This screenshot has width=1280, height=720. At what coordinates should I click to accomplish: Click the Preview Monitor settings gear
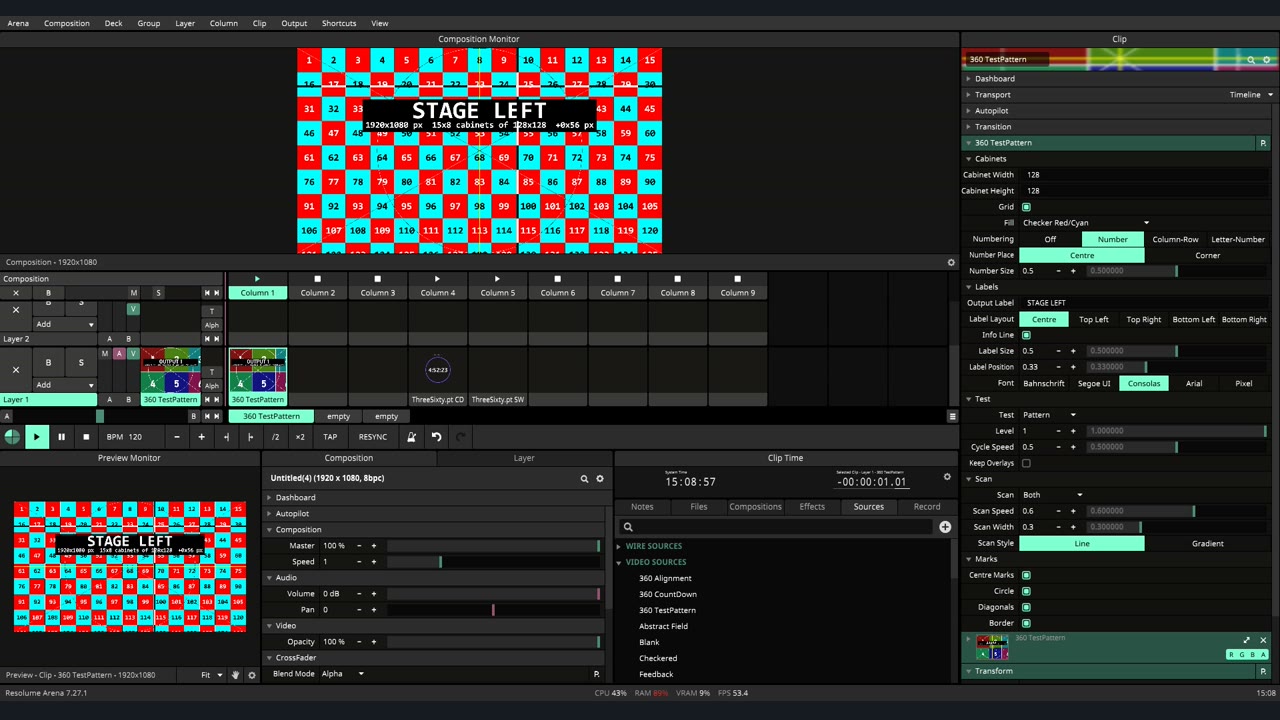(x=252, y=675)
